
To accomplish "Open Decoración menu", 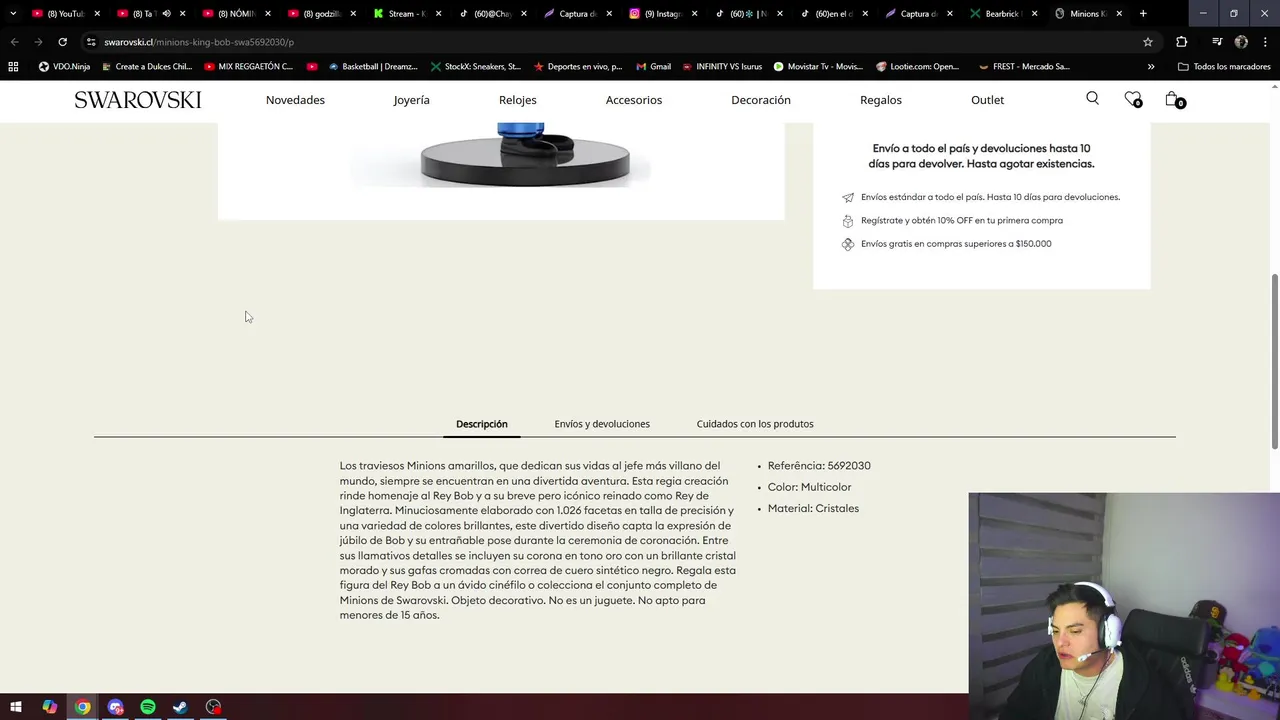I will click(x=760, y=100).
